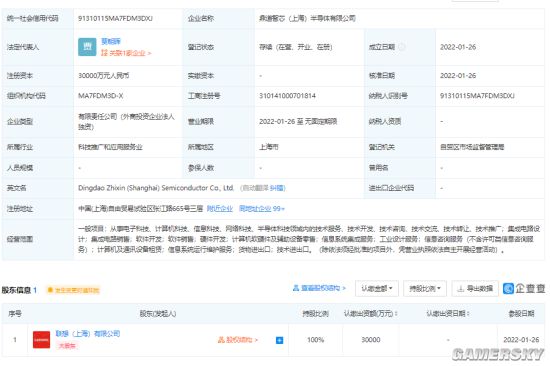
Task: Select registration number 310141000701814
Action: [287, 96]
